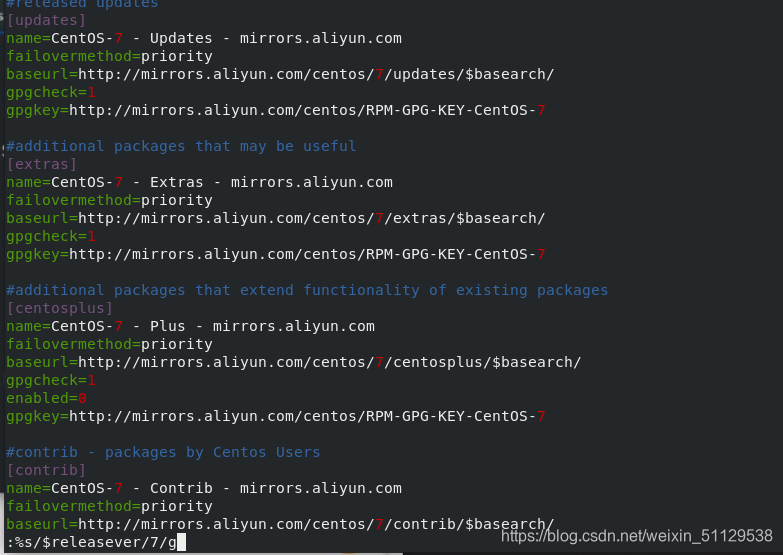Click the 'name=CentOS-7 - Extras' line
This screenshot has width=783, height=555.
pos(199,182)
